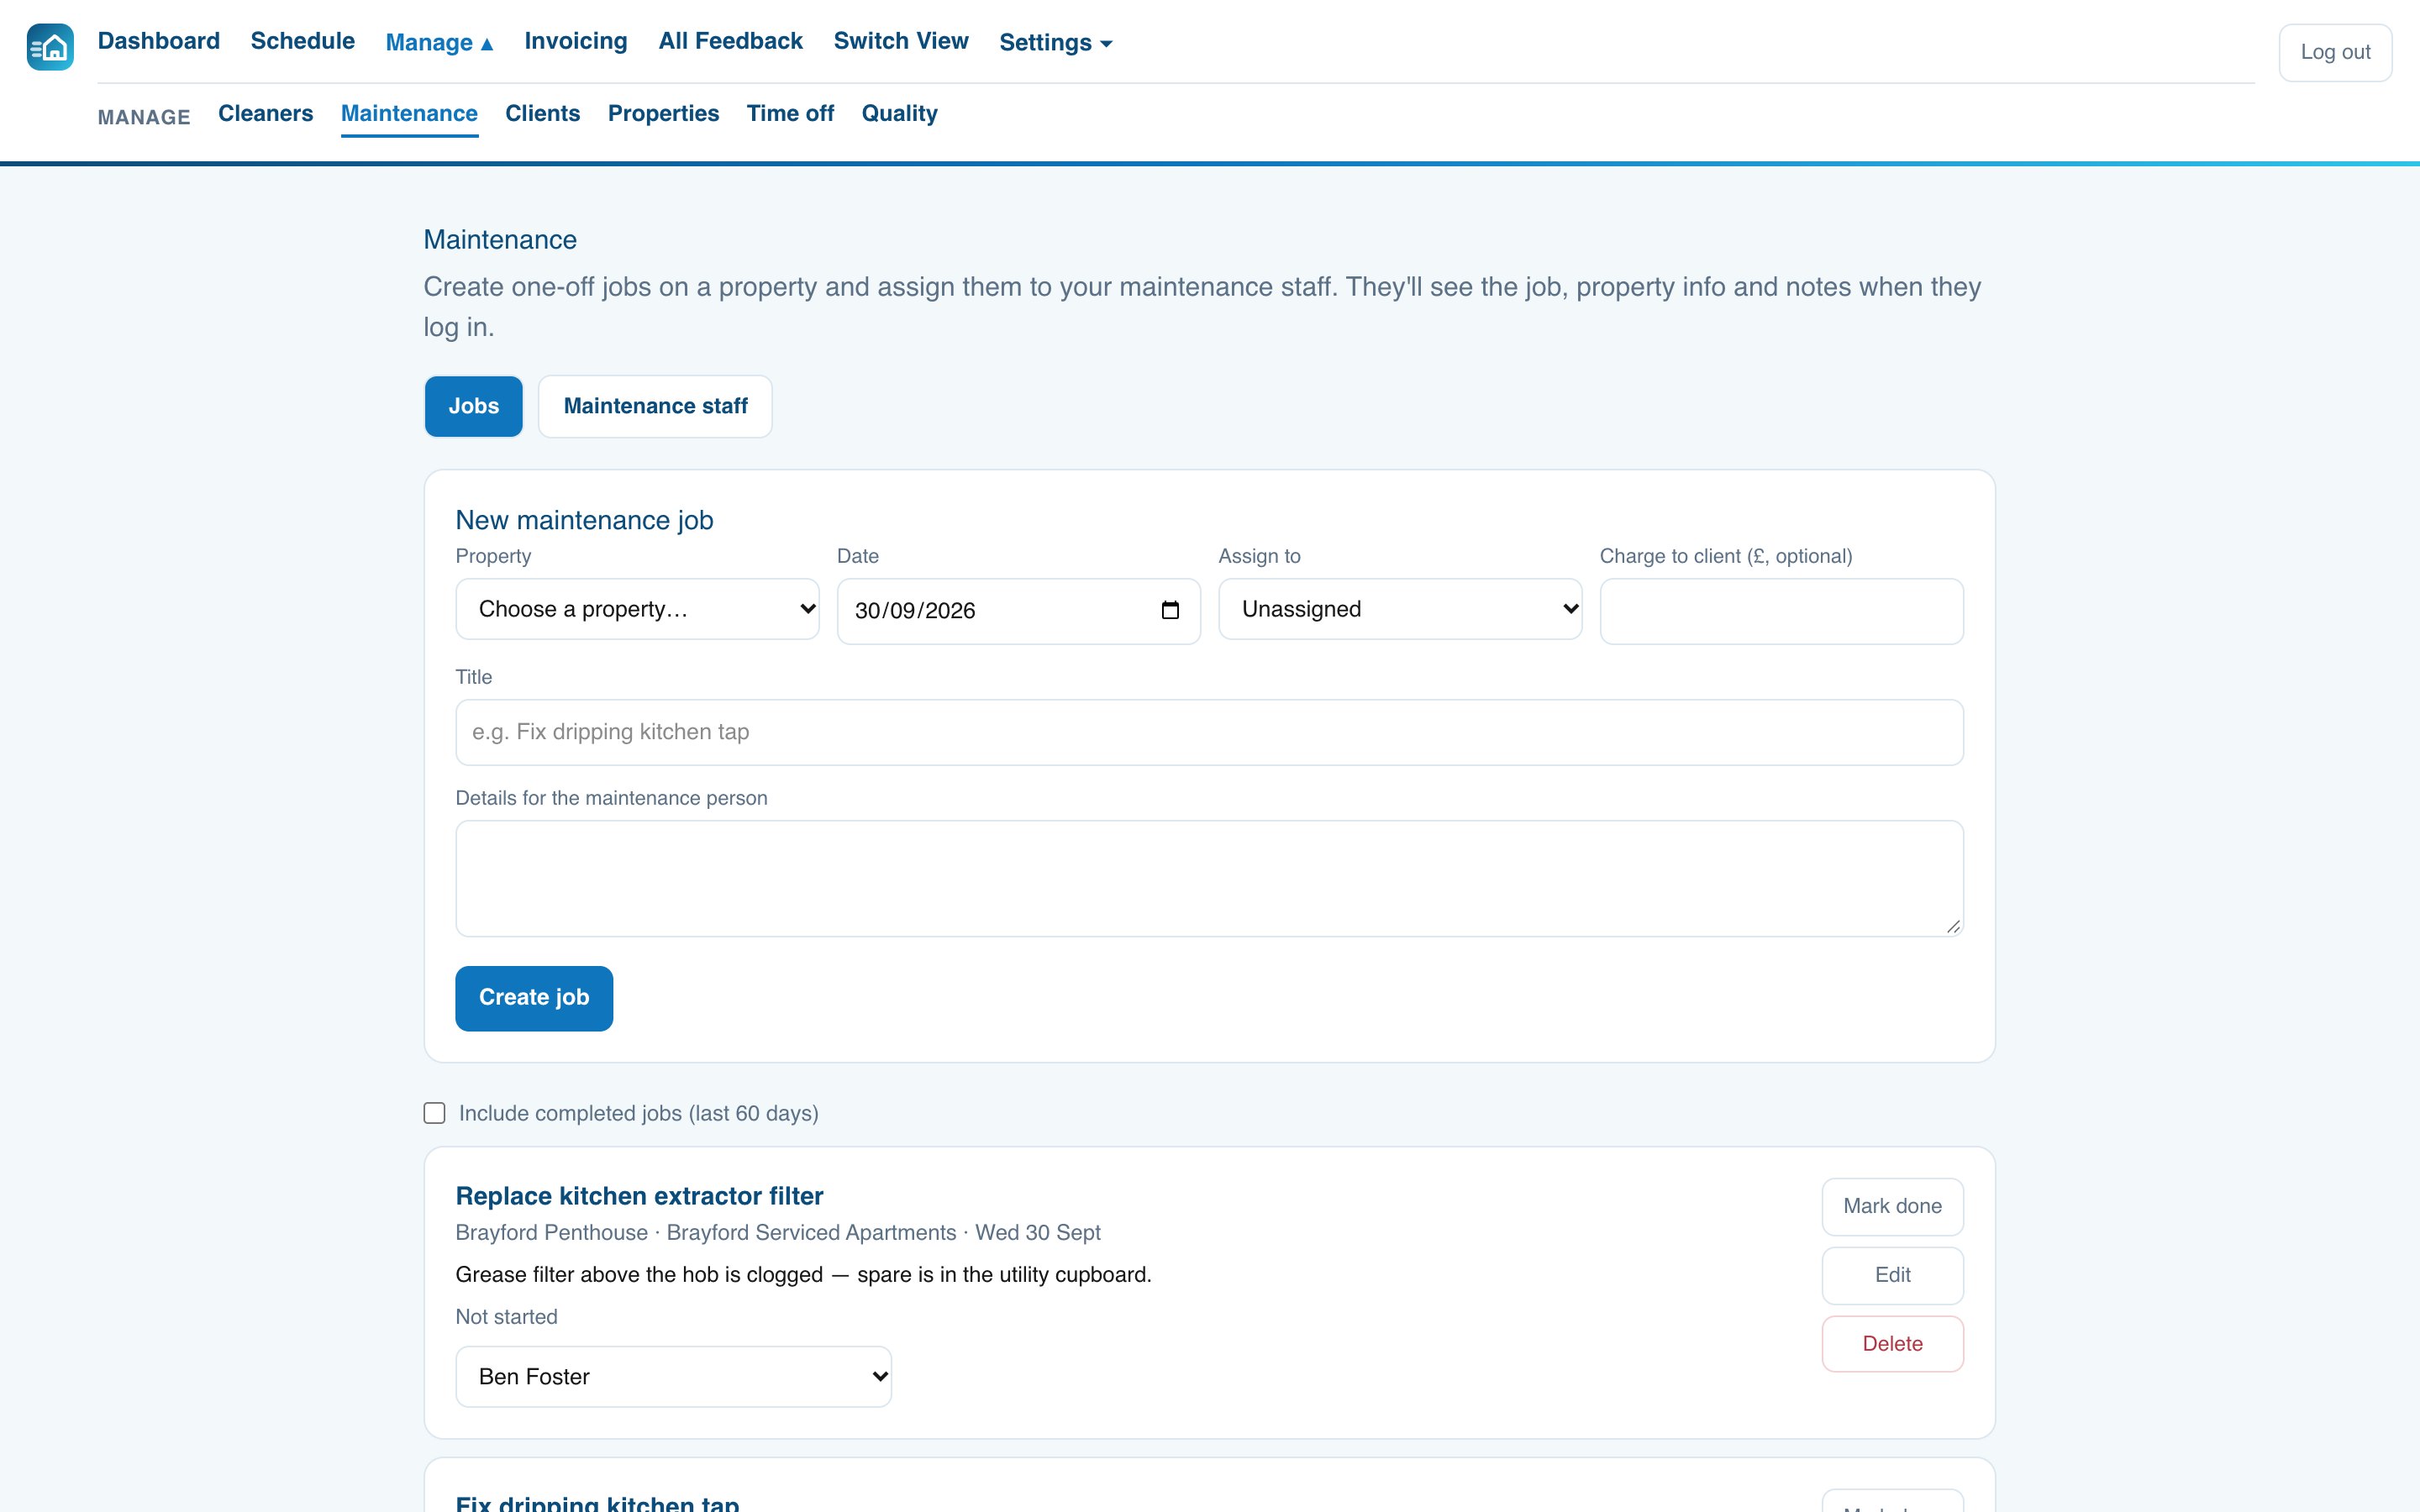This screenshot has width=2420, height=1512.
Task: Click the Replace kitchen extractor filter title
Action: point(639,1196)
